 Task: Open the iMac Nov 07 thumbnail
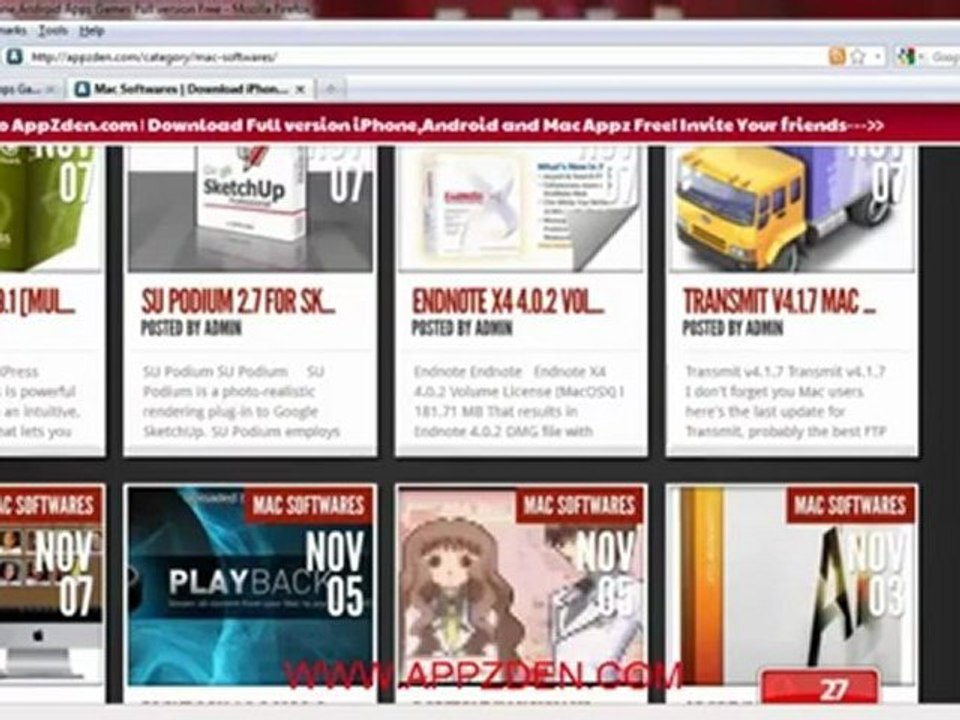(51, 586)
